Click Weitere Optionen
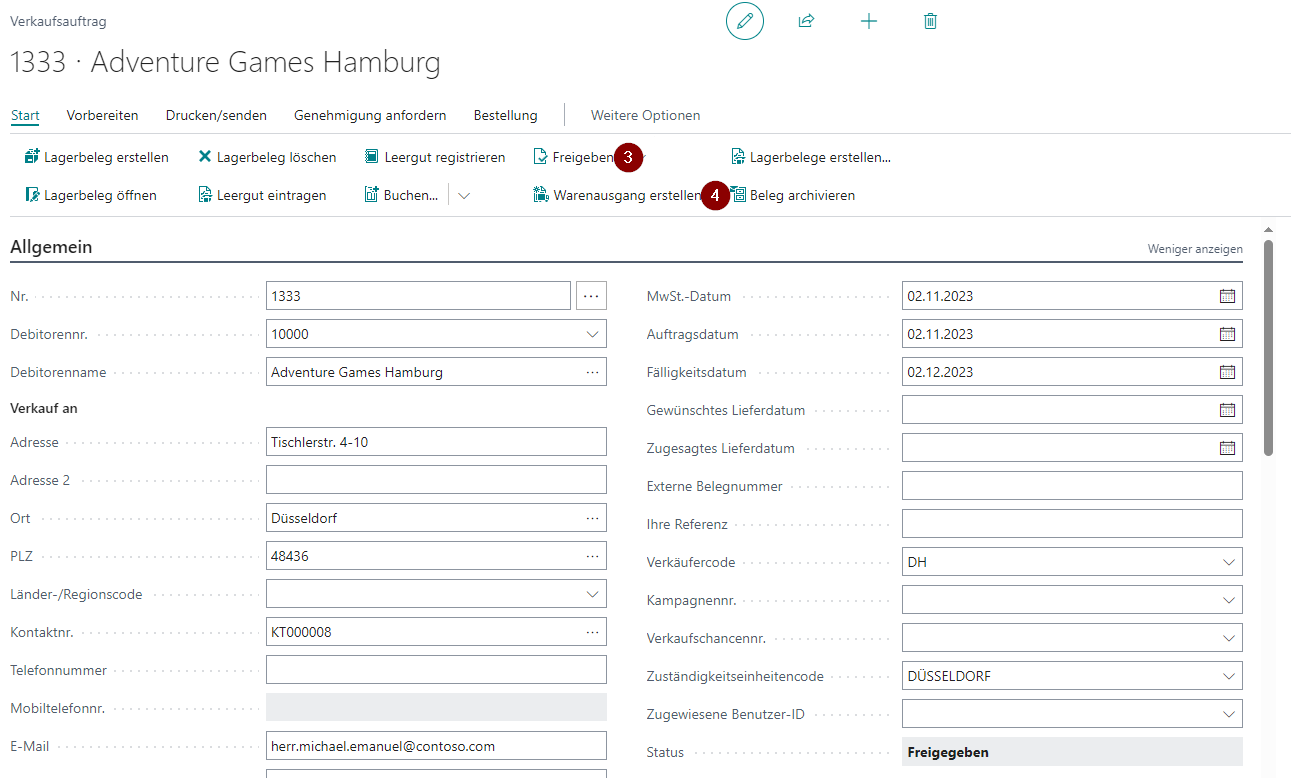1291x778 pixels. point(645,115)
